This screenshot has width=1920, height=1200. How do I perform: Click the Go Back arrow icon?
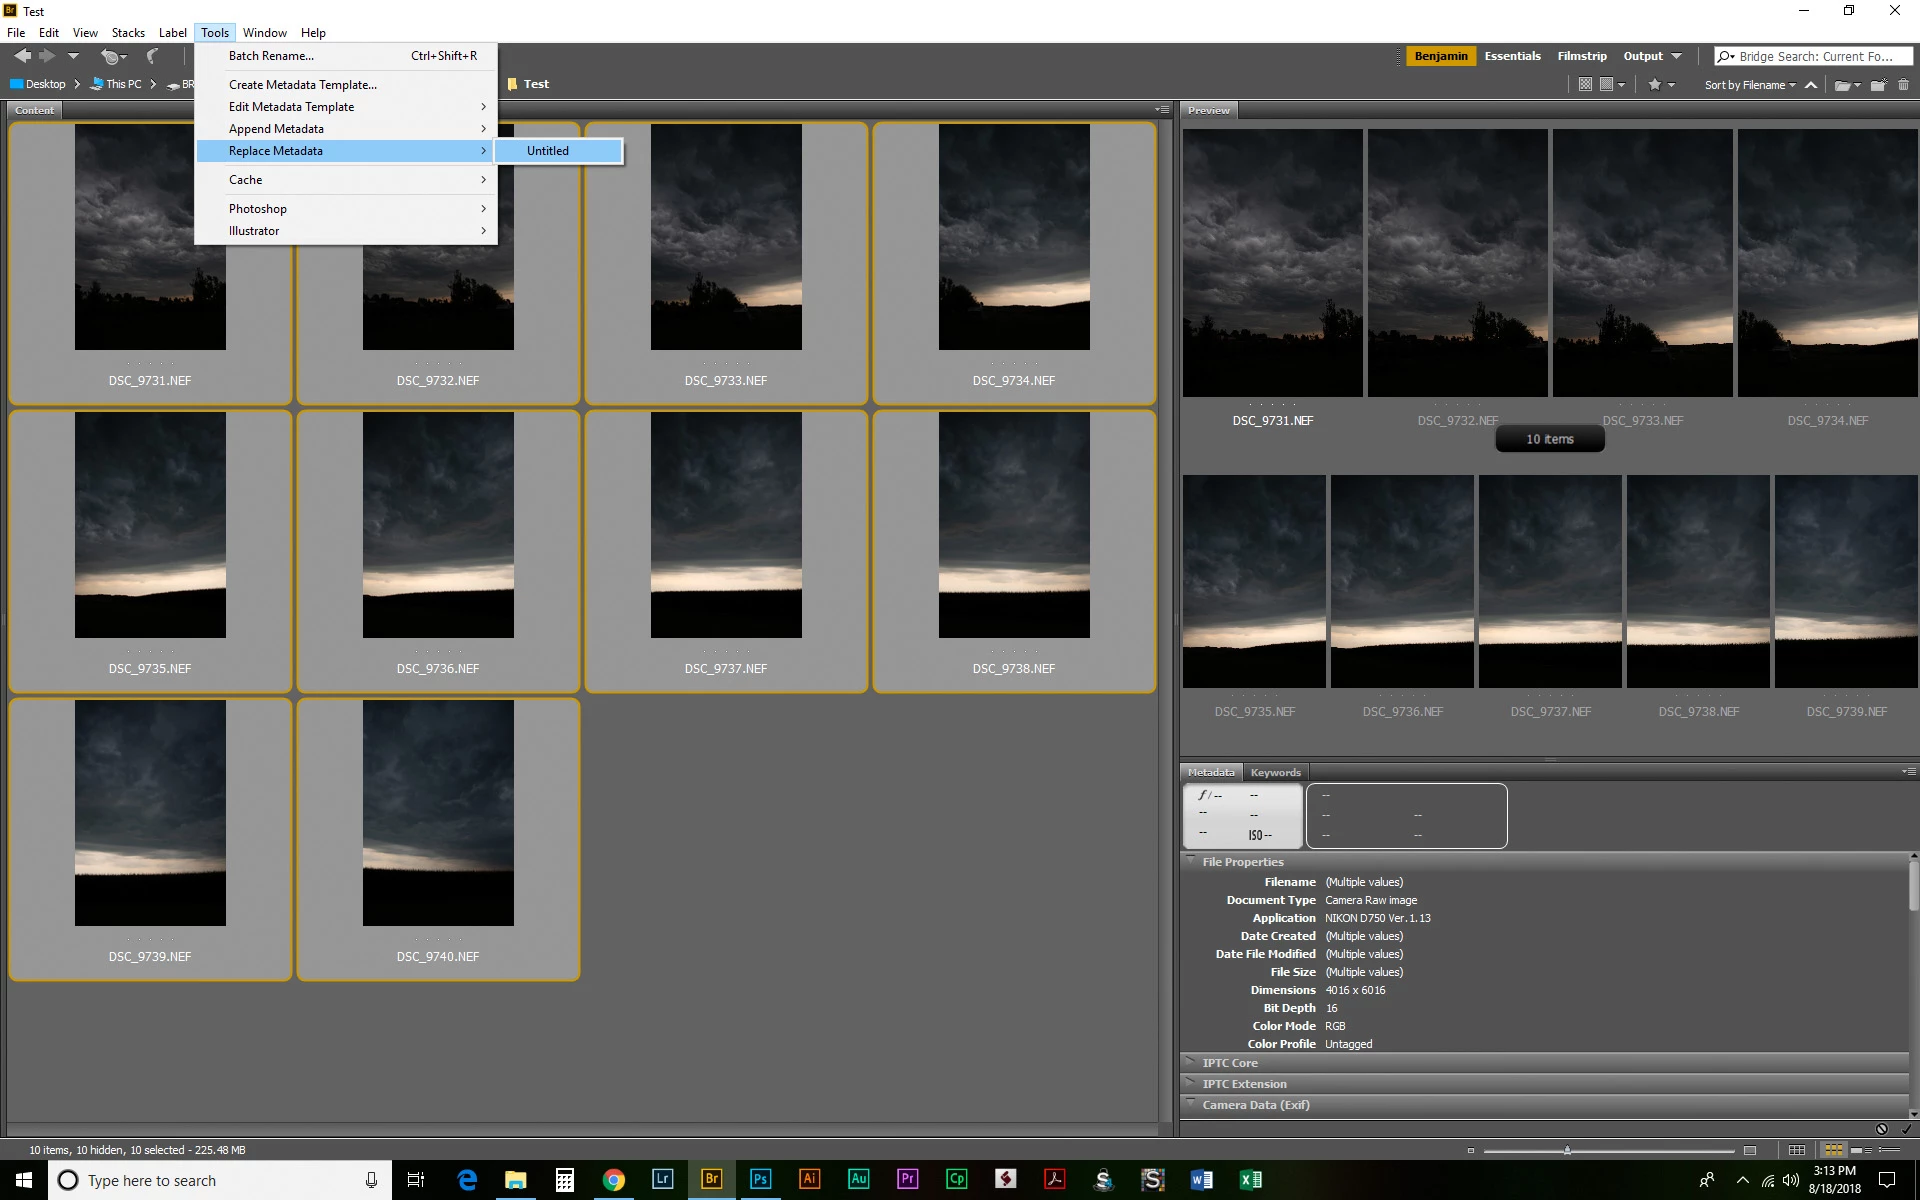(x=22, y=56)
